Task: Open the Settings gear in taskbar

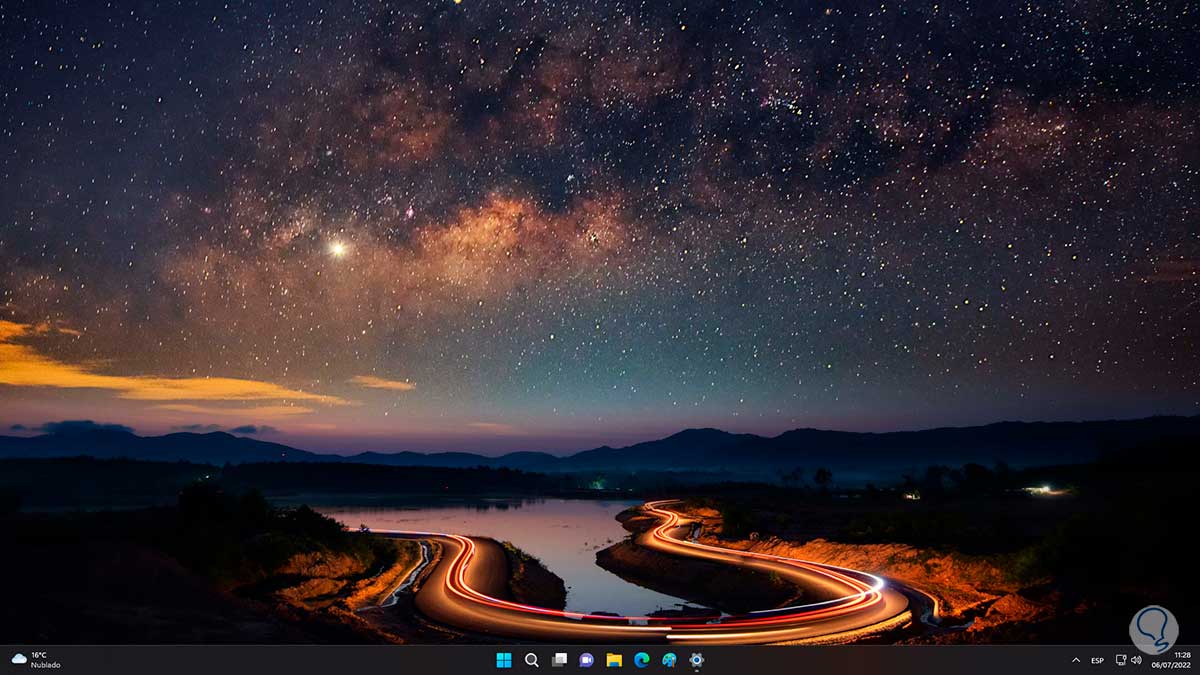Action: click(697, 660)
